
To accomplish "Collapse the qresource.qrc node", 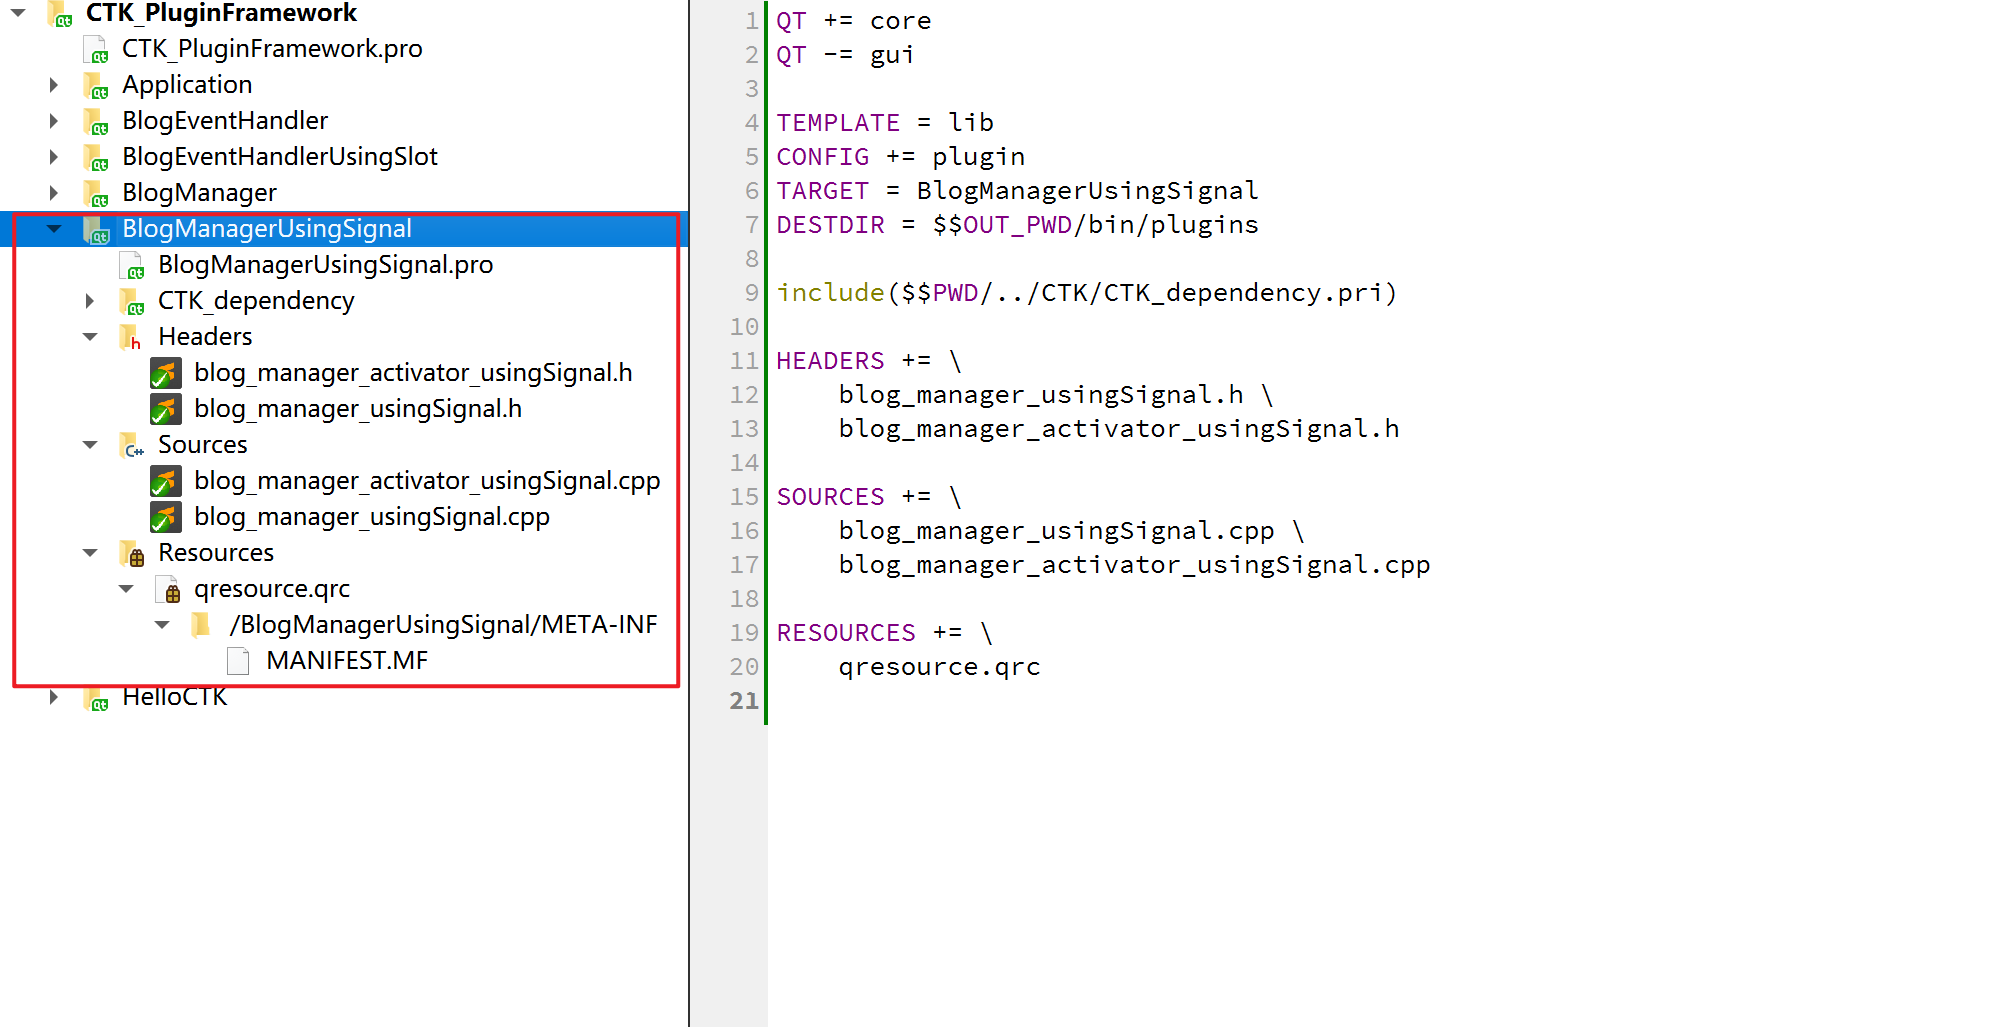I will (126, 589).
